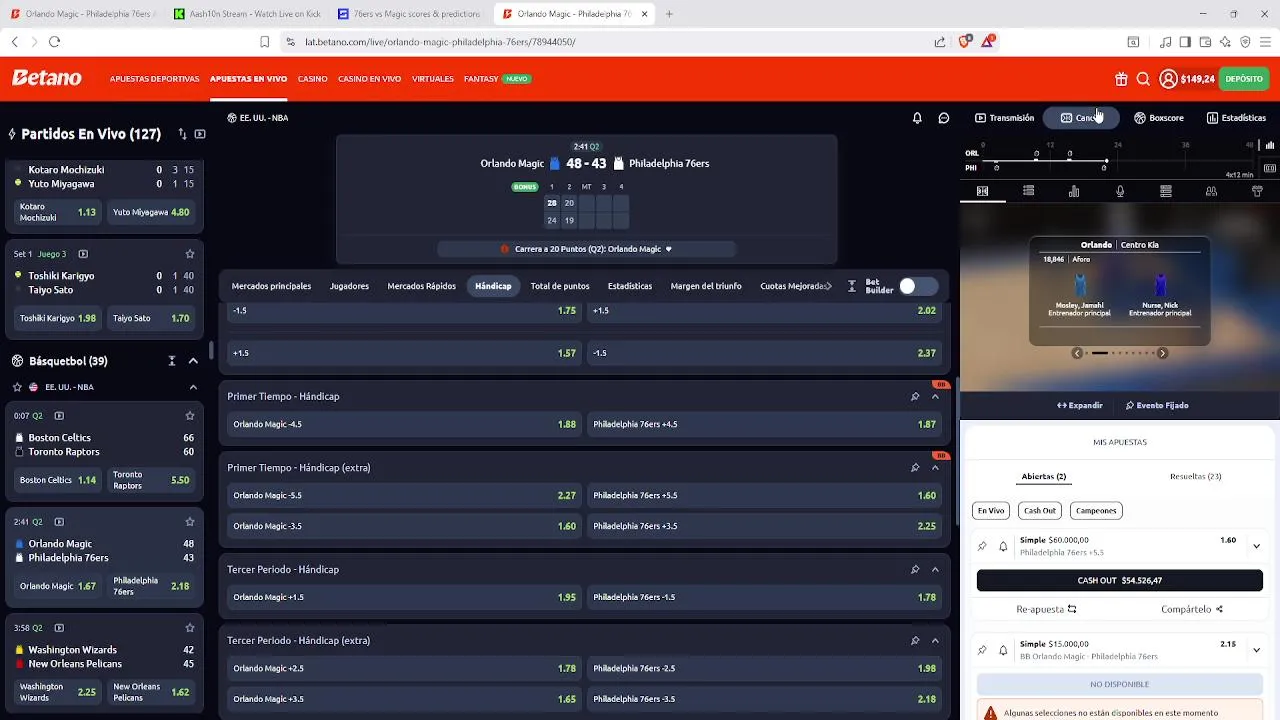This screenshot has height=720, width=1280.
Task: Open a new browser tab
Action: [669, 14]
